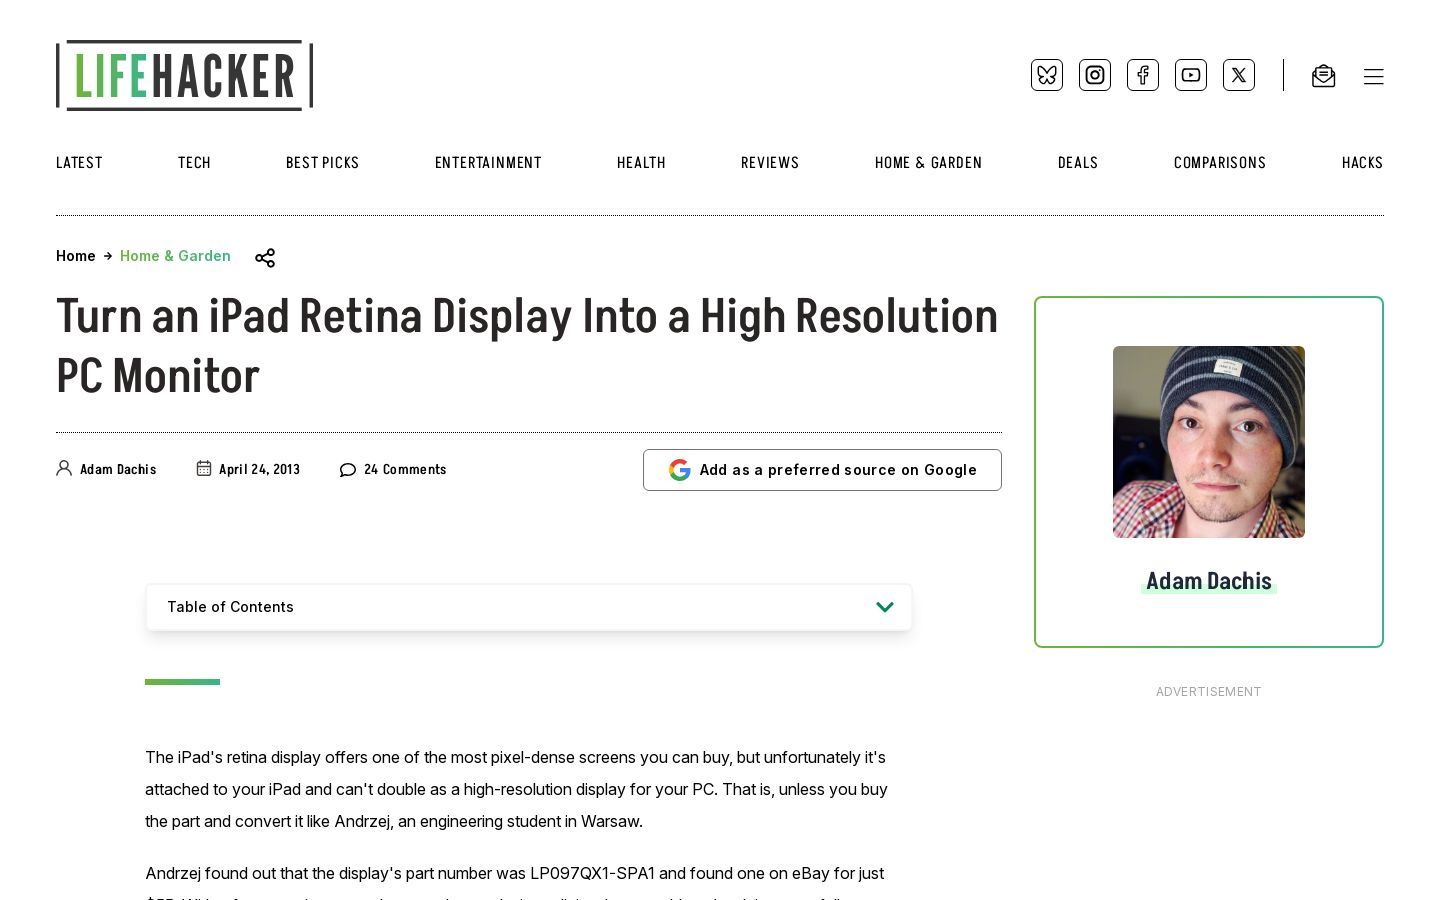Open Lifehacker's YouTube icon
This screenshot has width=1440, height=900.
pos(1191,75)
